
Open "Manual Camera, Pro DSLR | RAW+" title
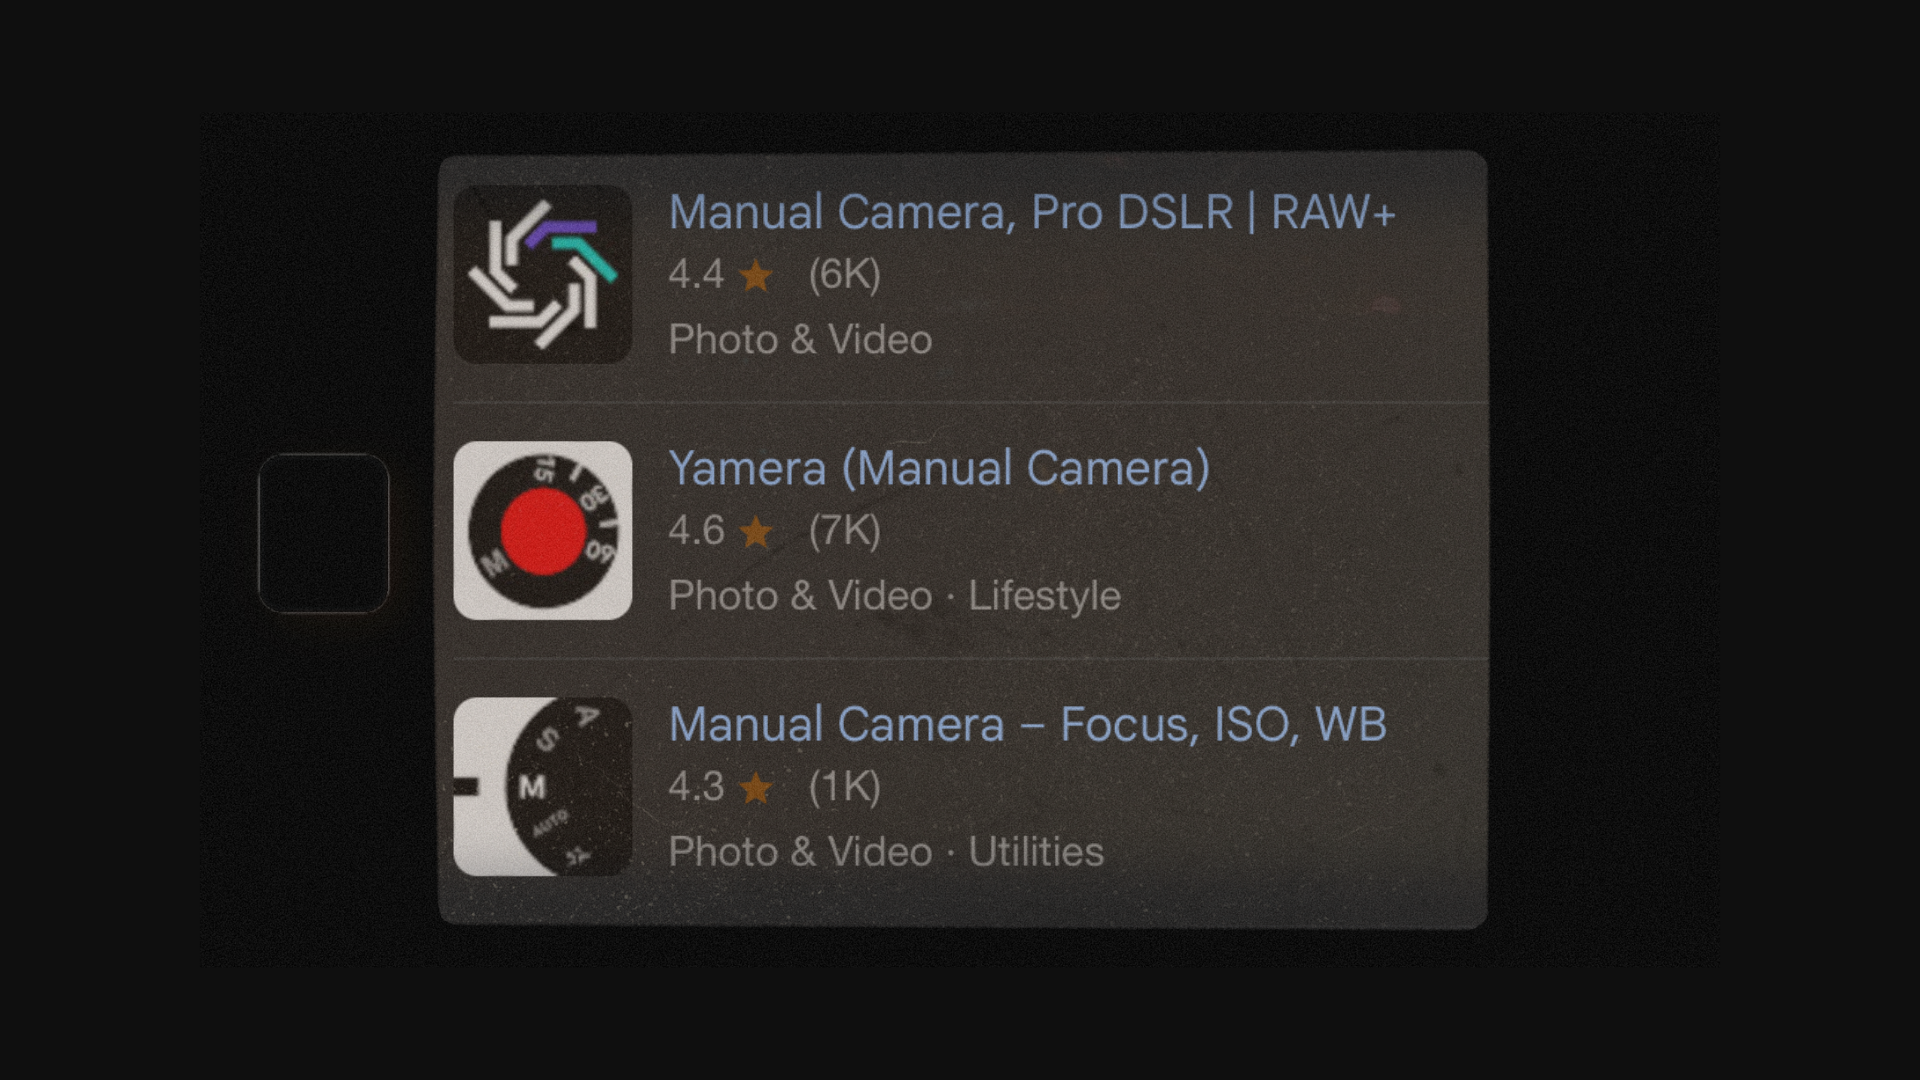point(1031,212)
